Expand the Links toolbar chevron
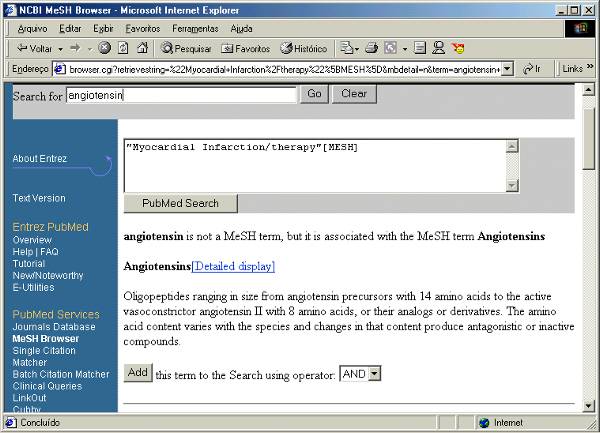Viewport: 600px width, 433px height. [x=590, y=67]
